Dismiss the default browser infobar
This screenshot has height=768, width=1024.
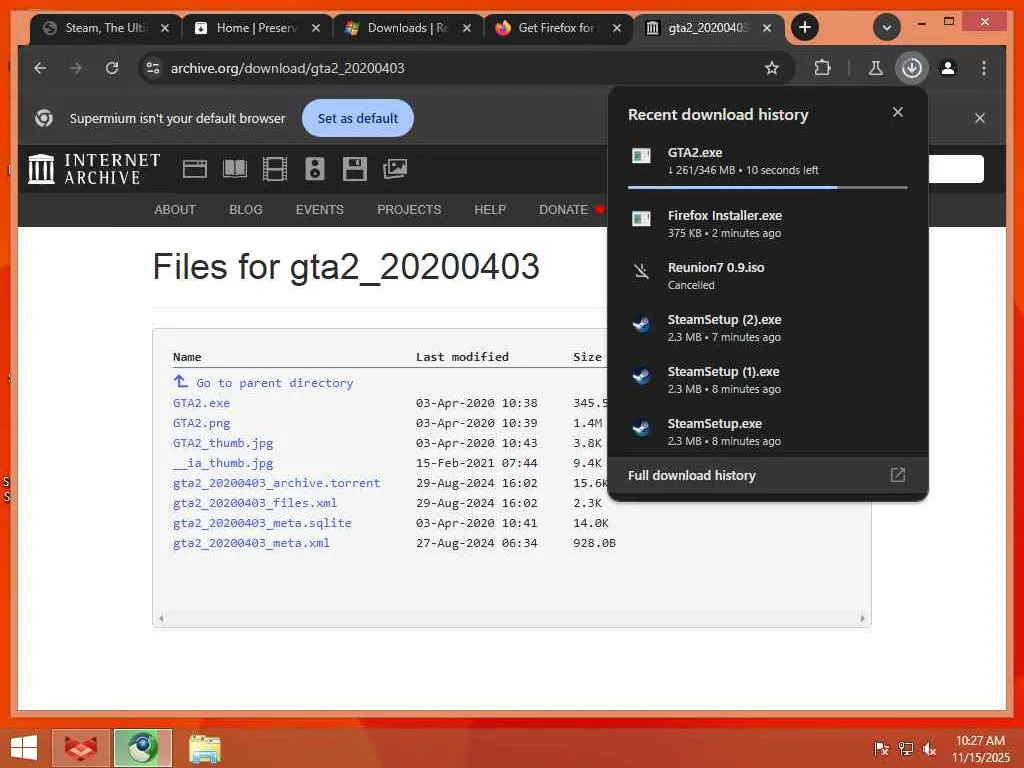pyautogui.click(x=980, y=118)
